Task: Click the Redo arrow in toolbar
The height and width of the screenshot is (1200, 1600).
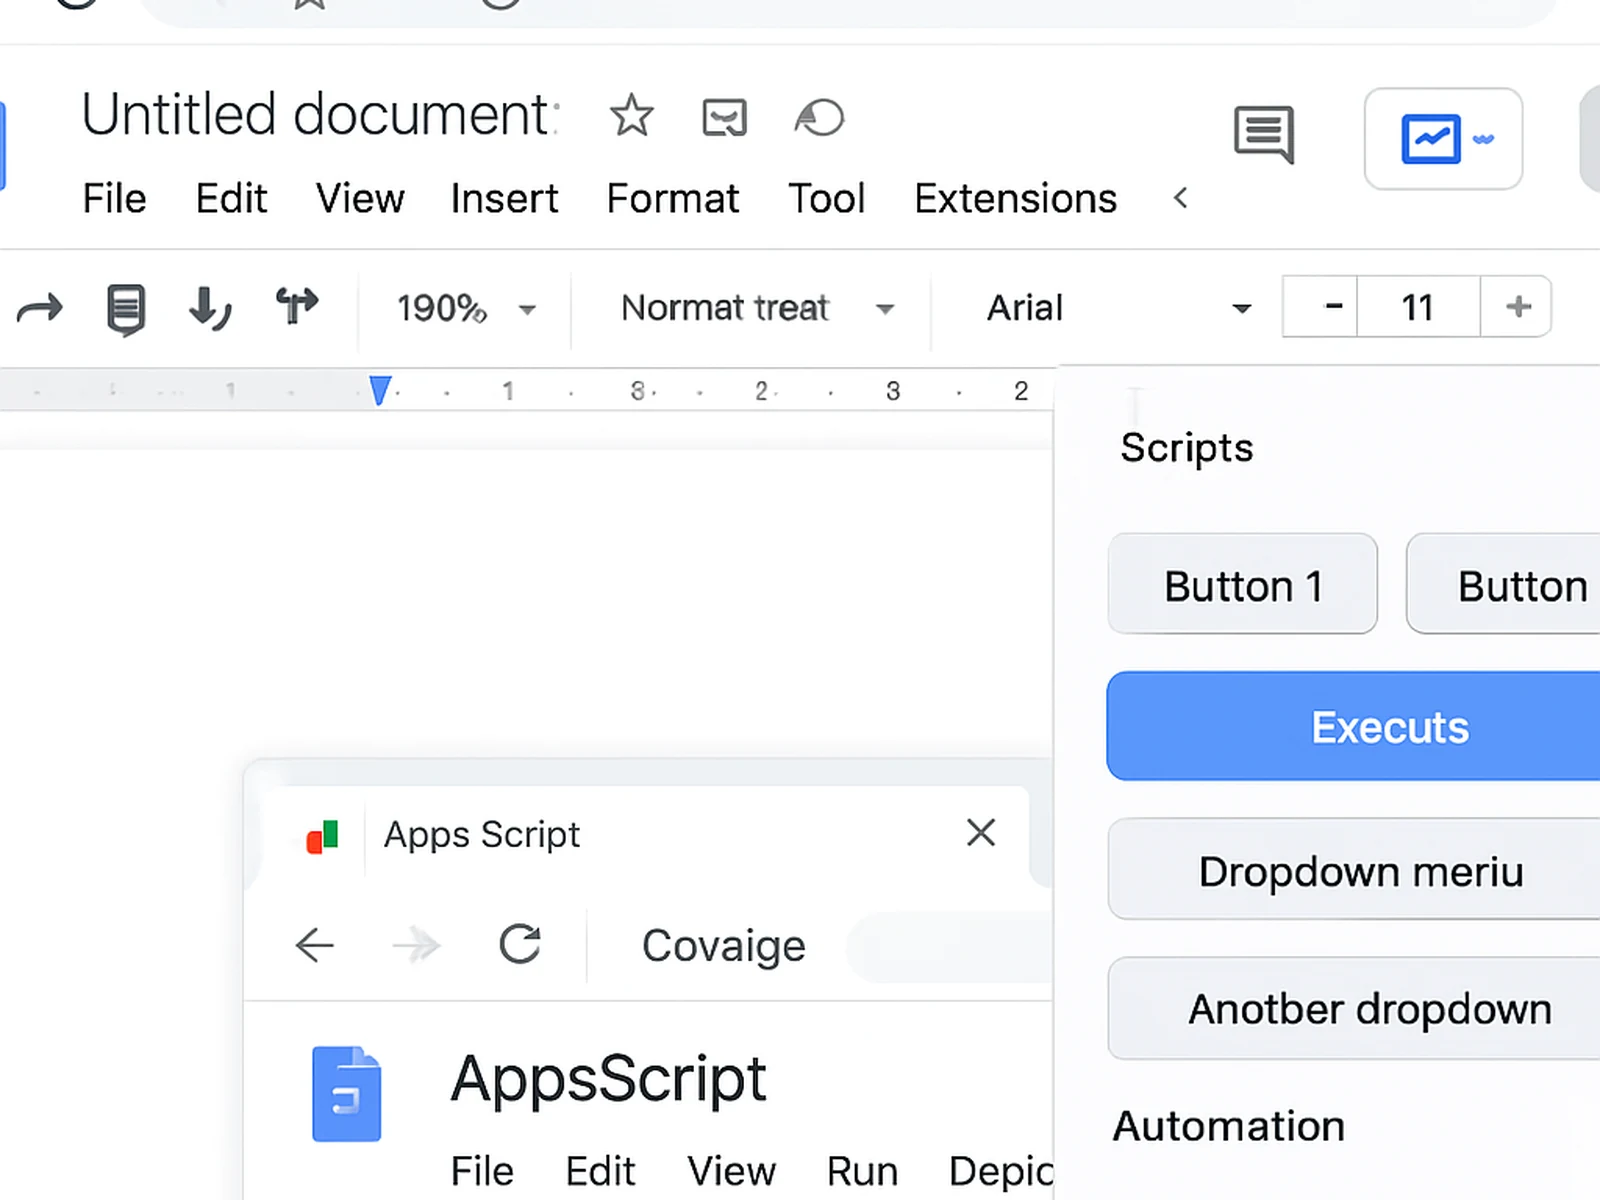Action: (38, 308)
